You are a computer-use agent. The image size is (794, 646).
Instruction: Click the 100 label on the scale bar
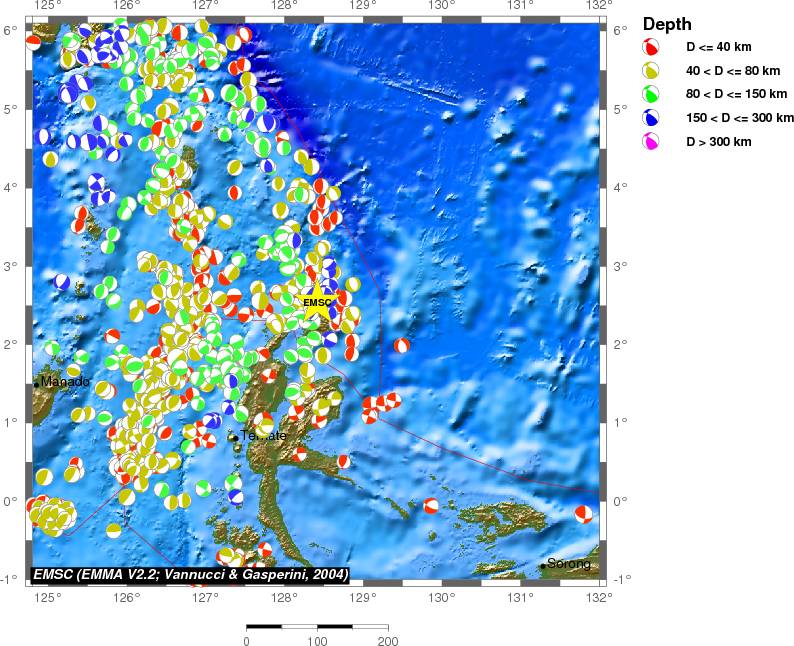(x=317, y=641)
